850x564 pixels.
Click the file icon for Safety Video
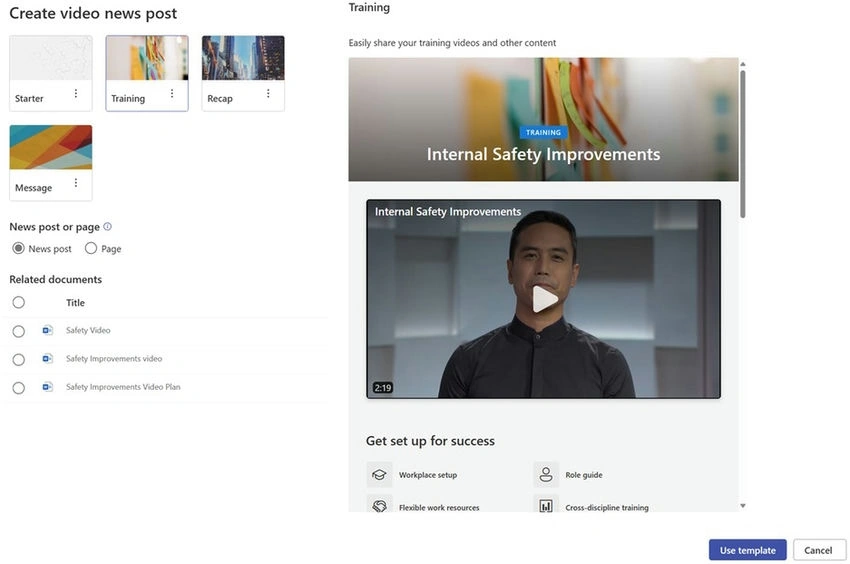tap(48, 330)
